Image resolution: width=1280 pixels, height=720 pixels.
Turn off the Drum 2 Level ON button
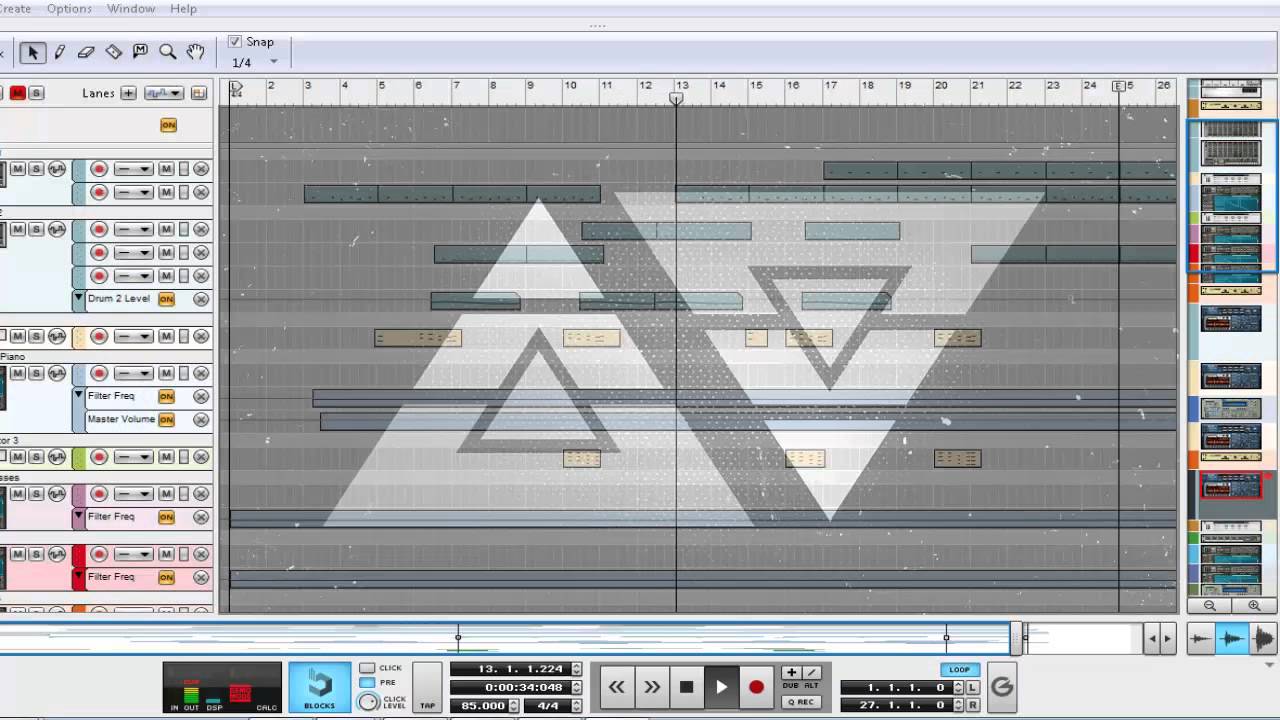coord(166,299)
